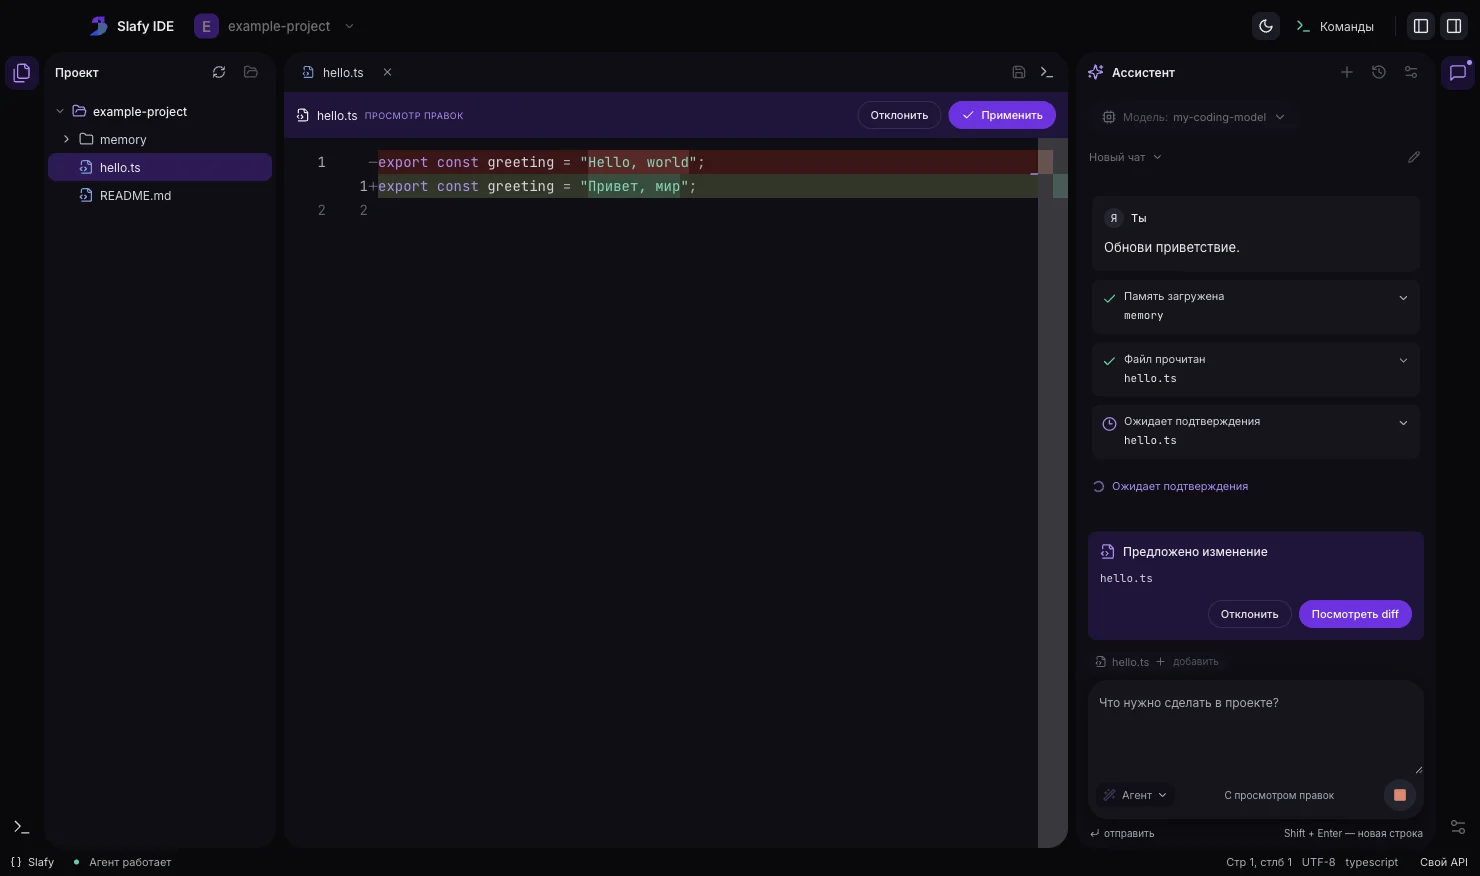The image size is (1480, 876).
Task: Reject proposed change in assistant card
Action: click(1249, 614)
